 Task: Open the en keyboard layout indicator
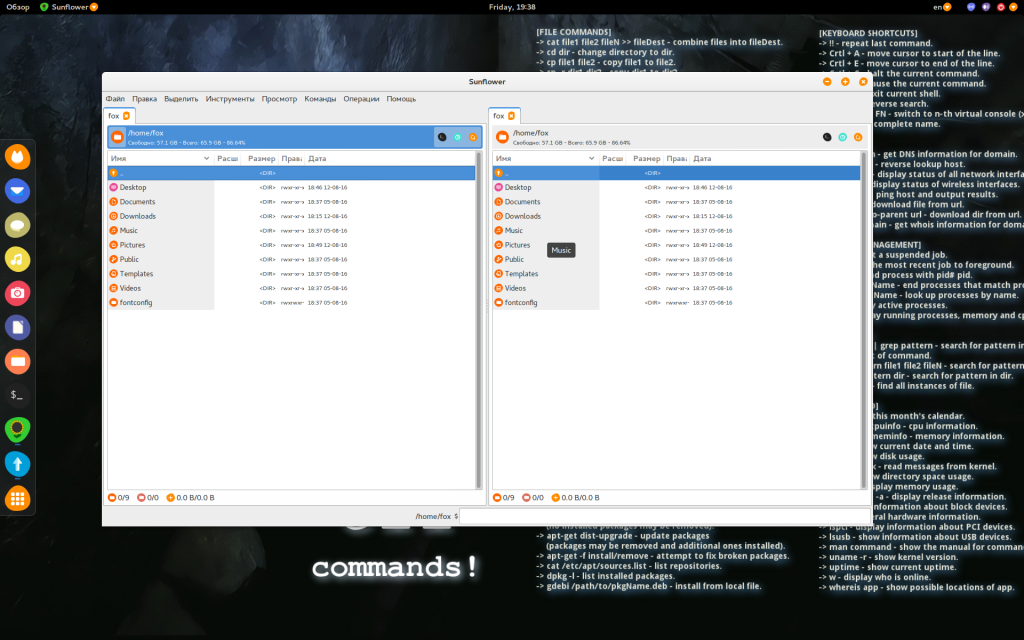coord(942,7)
